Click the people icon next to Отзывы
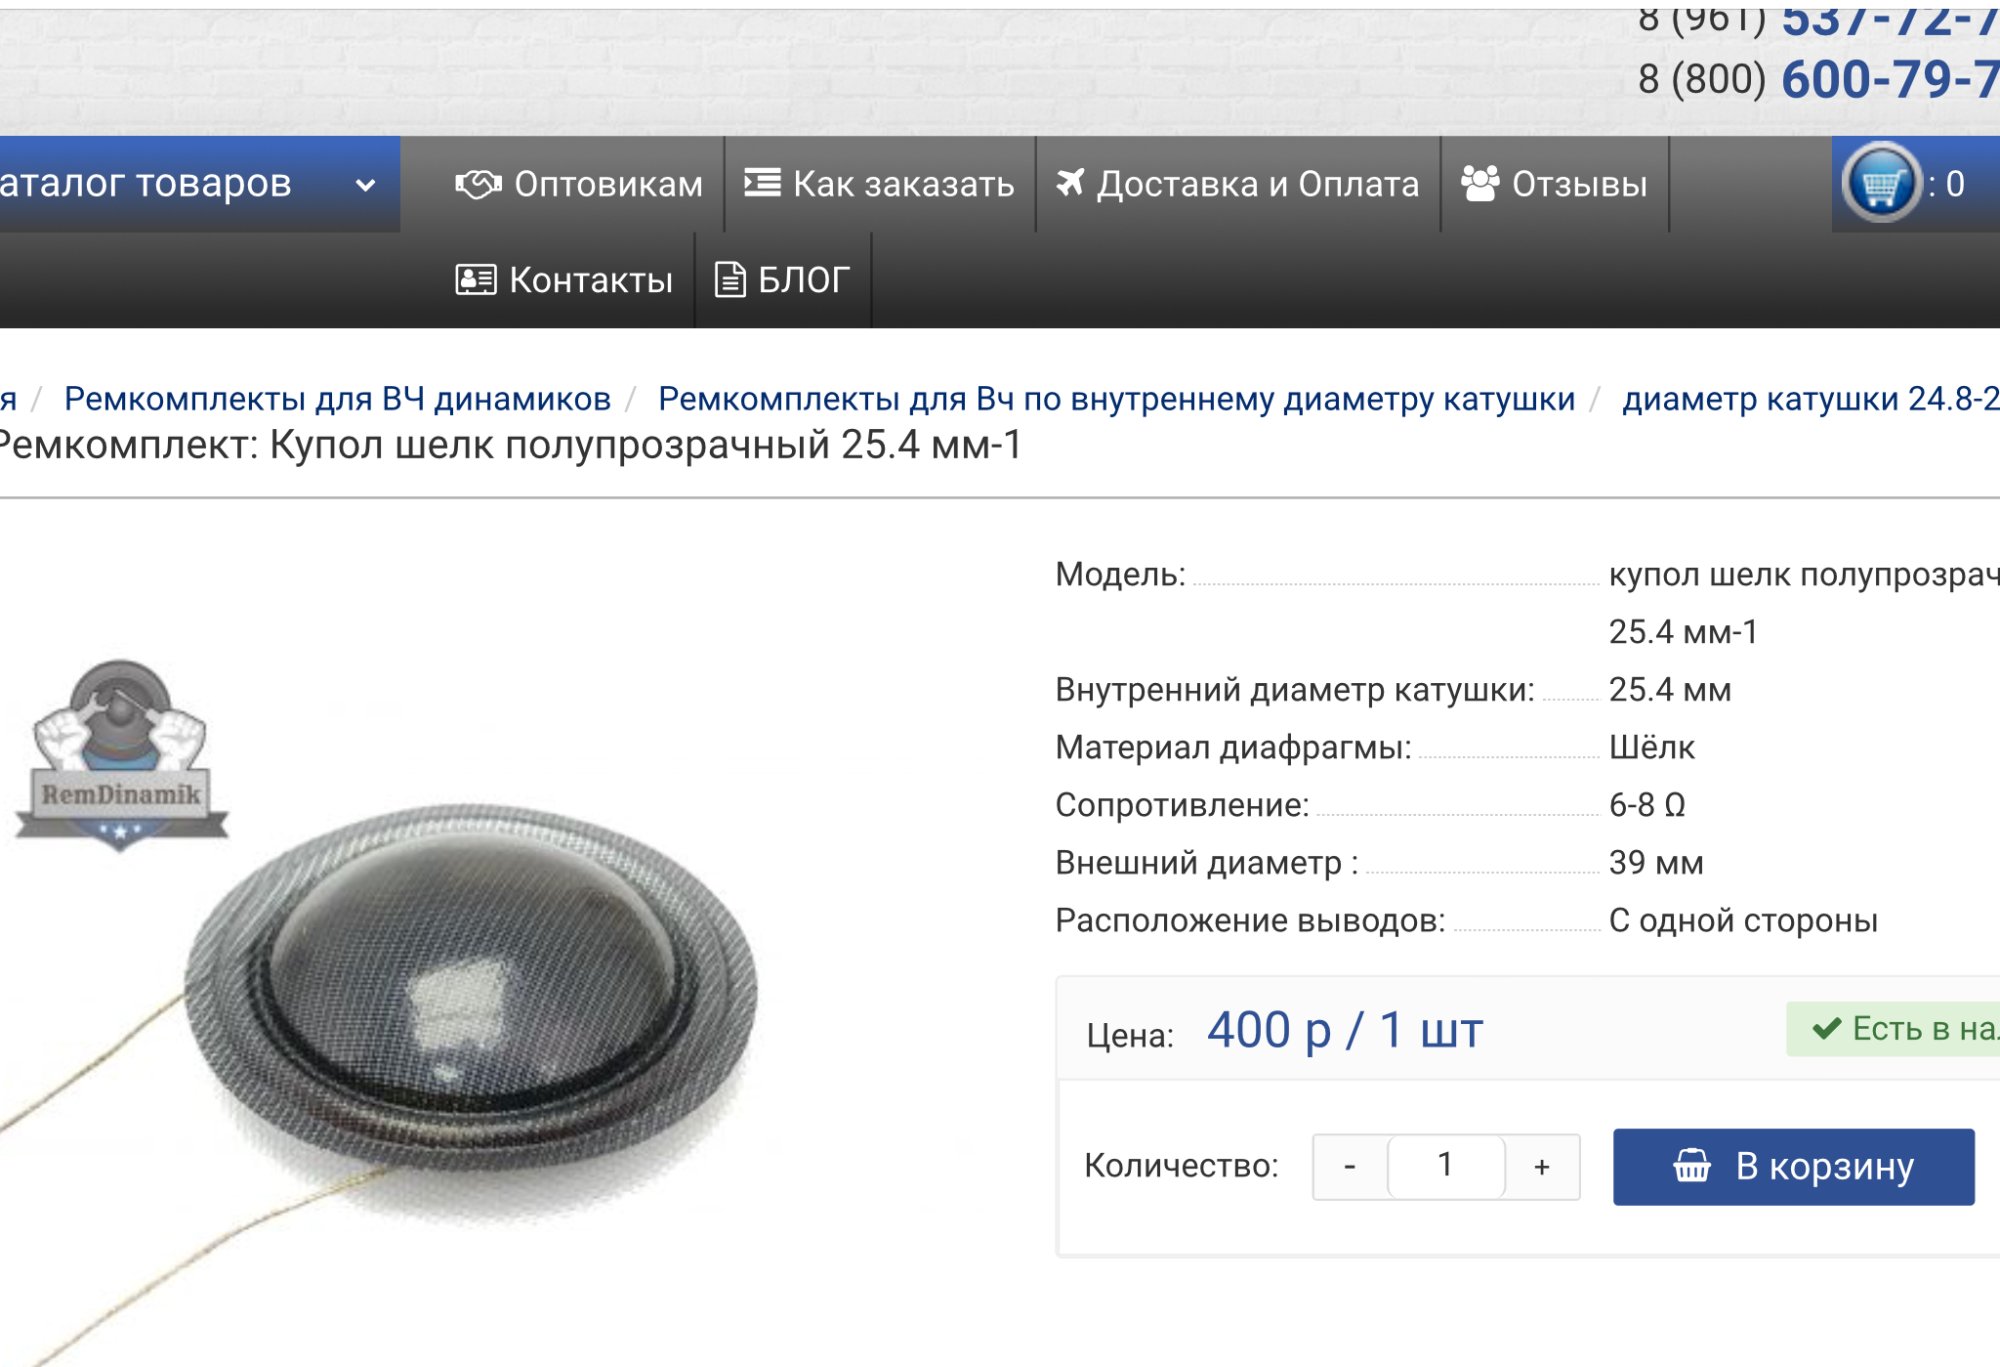The image size is (2000, 1367). (1480, 183)
